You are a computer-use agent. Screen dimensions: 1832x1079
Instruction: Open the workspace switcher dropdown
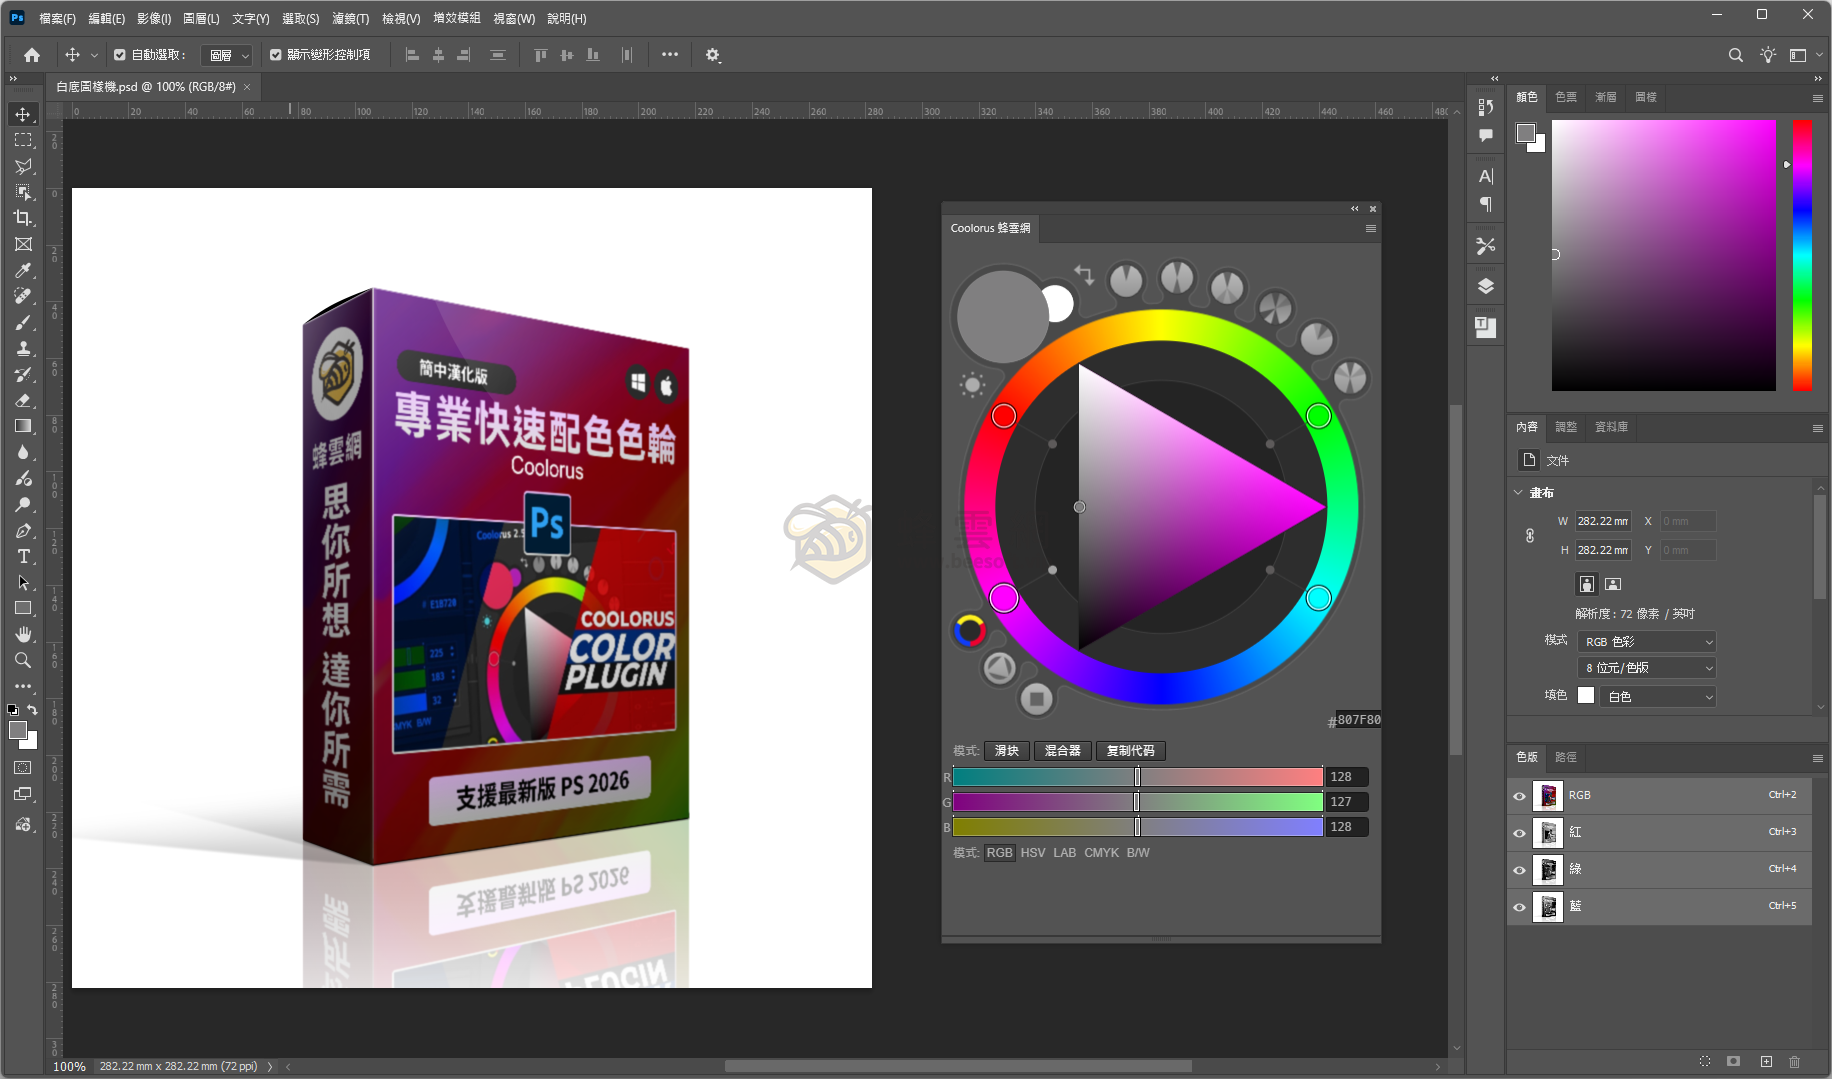click(1803, 55)
